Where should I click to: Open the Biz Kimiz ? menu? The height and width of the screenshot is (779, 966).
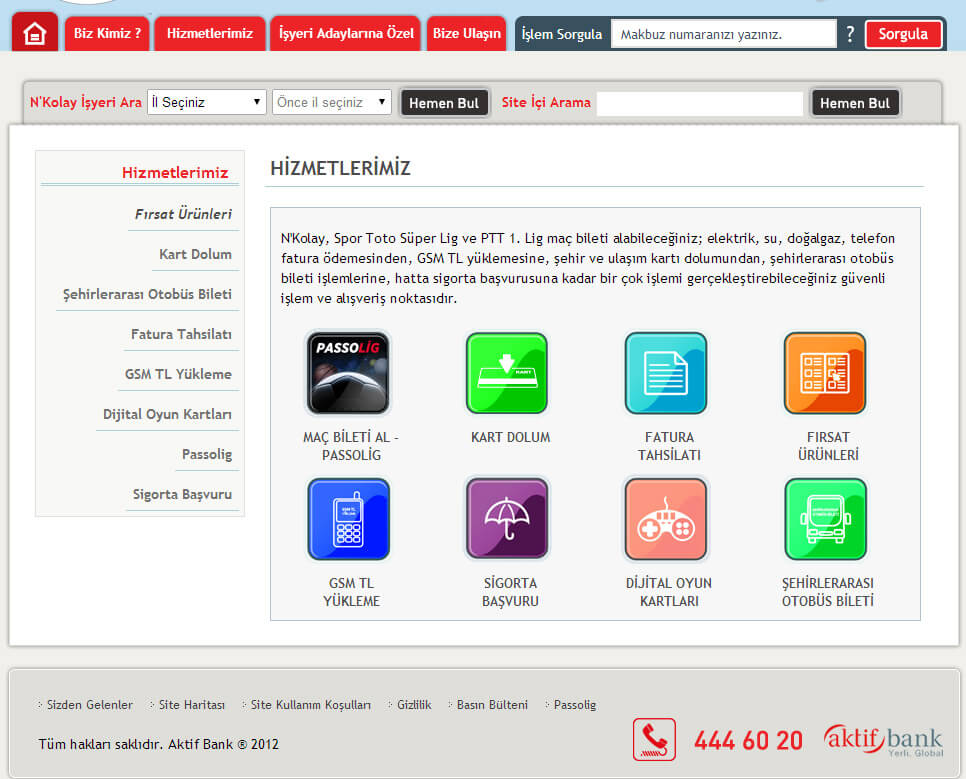click(x=107, y=33)
